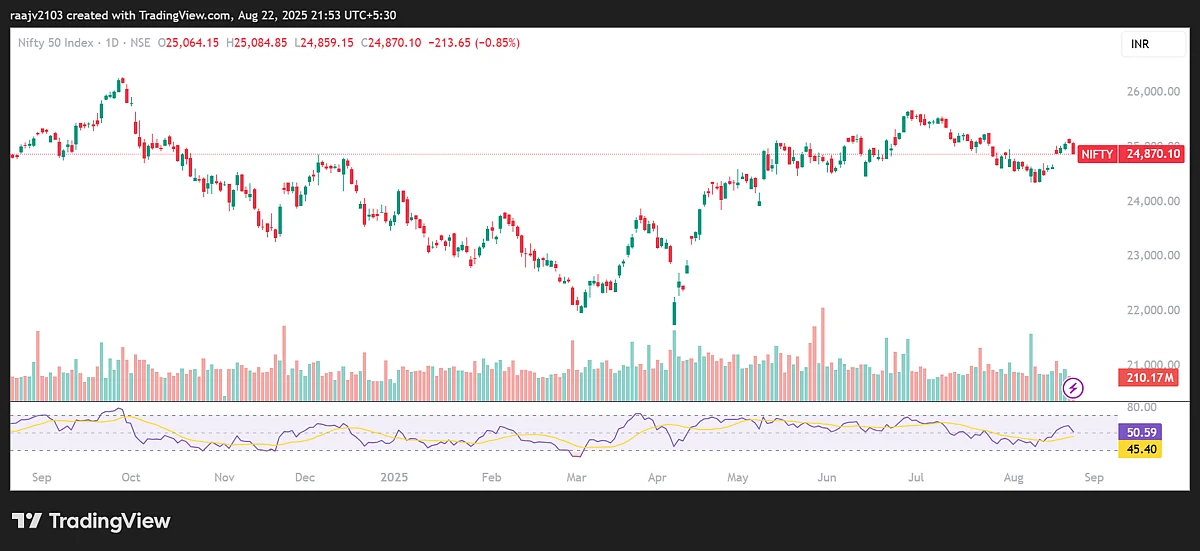Click the Jun label on time axis
This screenshot has width=1200, height=551.
827,479
